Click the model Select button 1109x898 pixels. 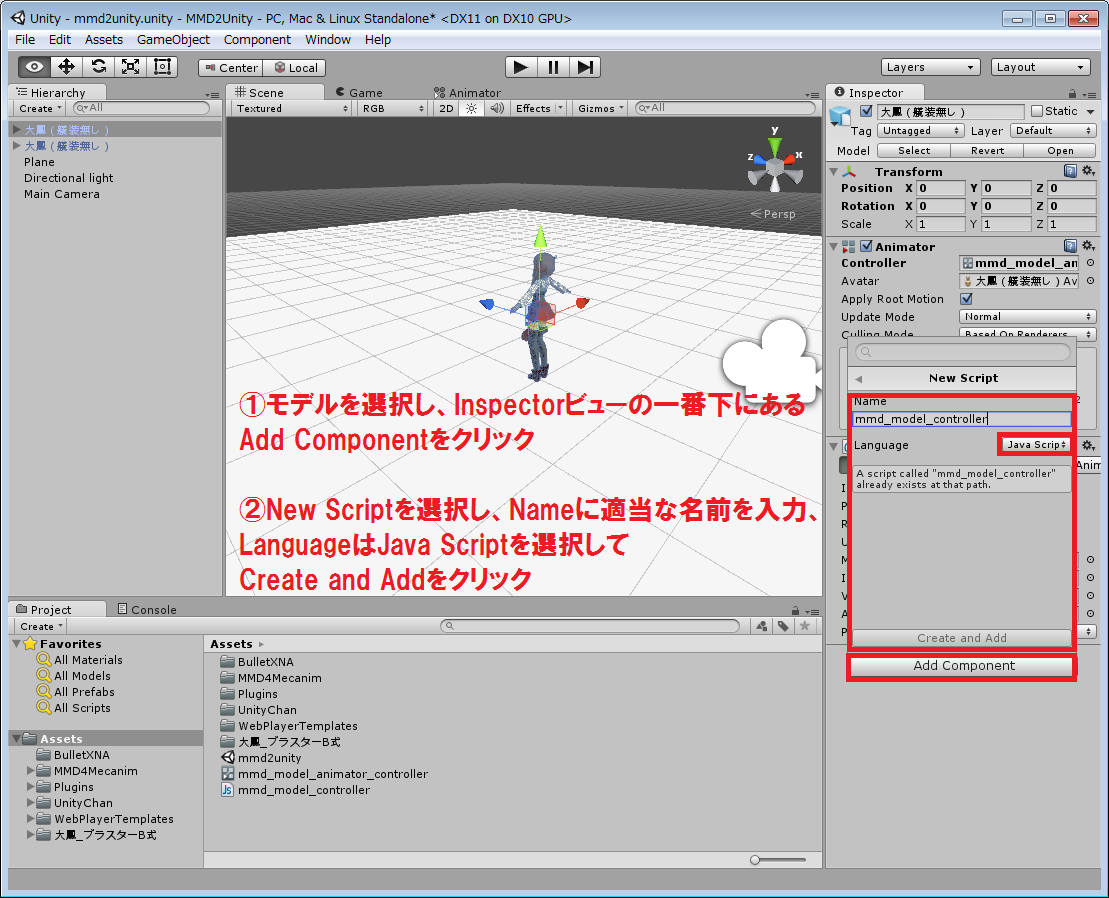click(914, 151)
